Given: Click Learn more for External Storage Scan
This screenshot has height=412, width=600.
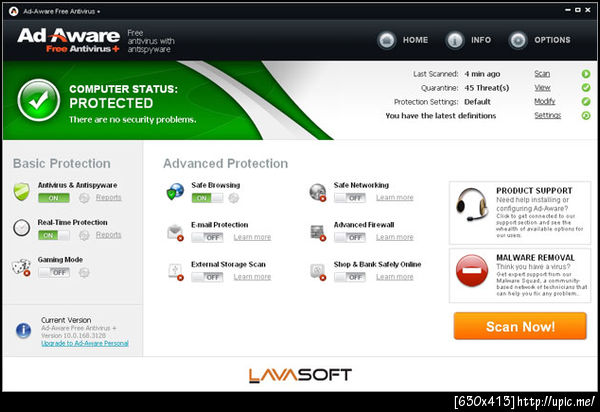Looking at the screenshot, I should (252, 277).
